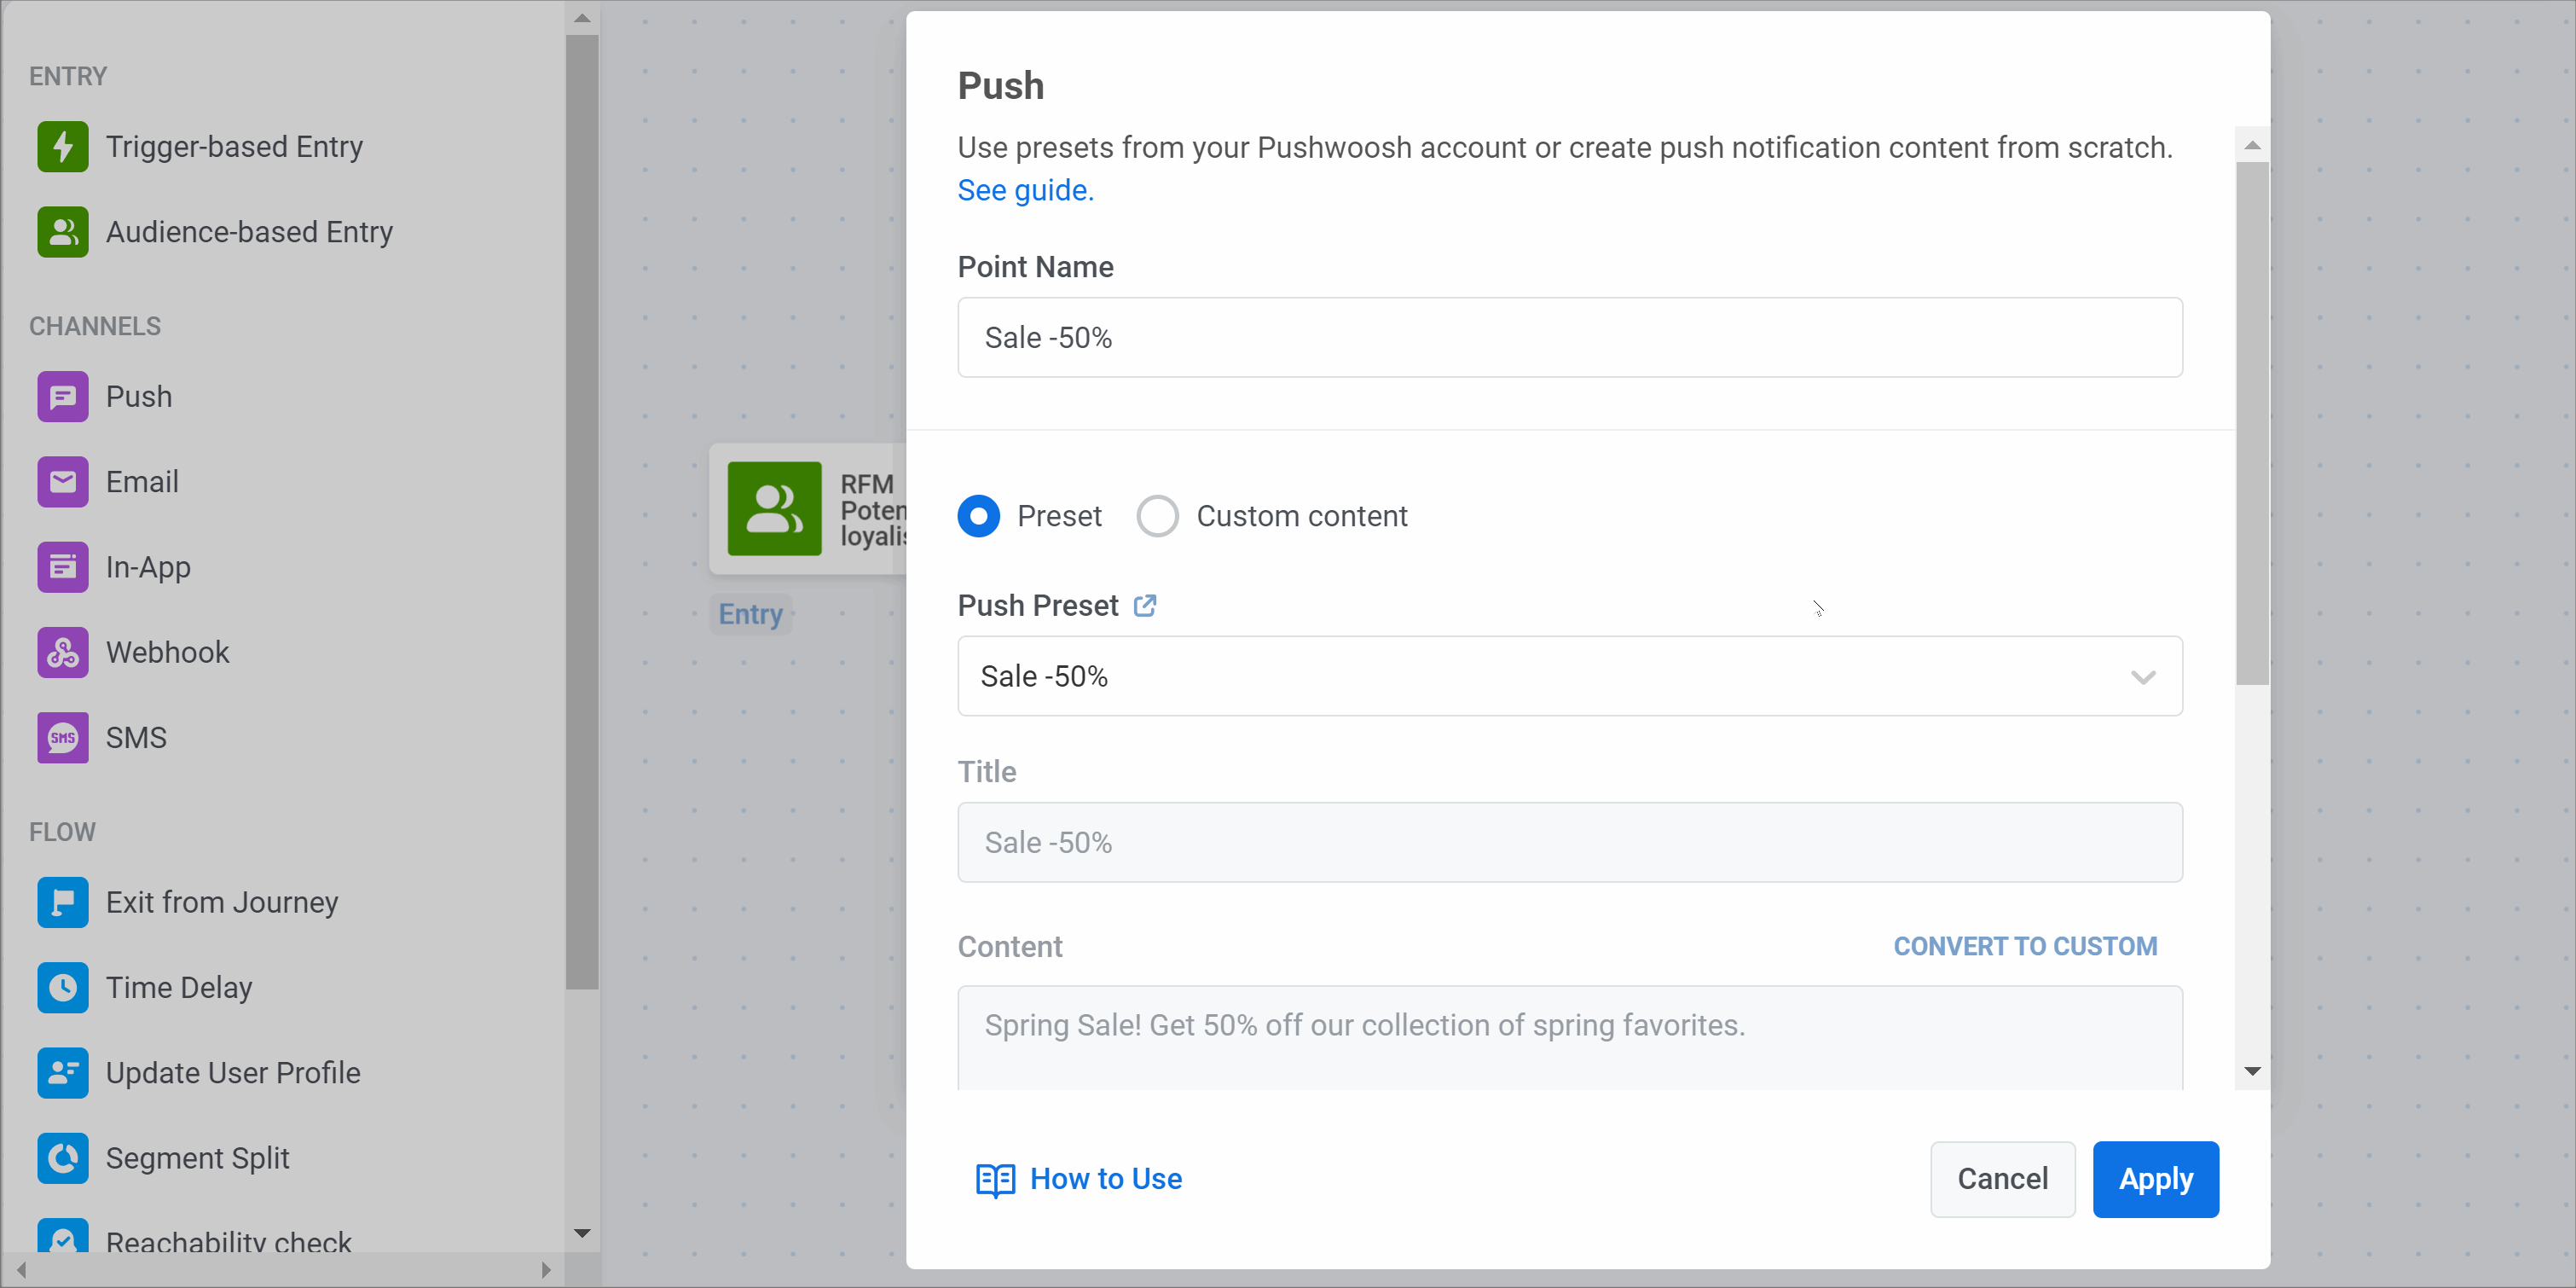Click the In-App channel icon
This screenshot has width=2576, height=1288.
(62, 567)
